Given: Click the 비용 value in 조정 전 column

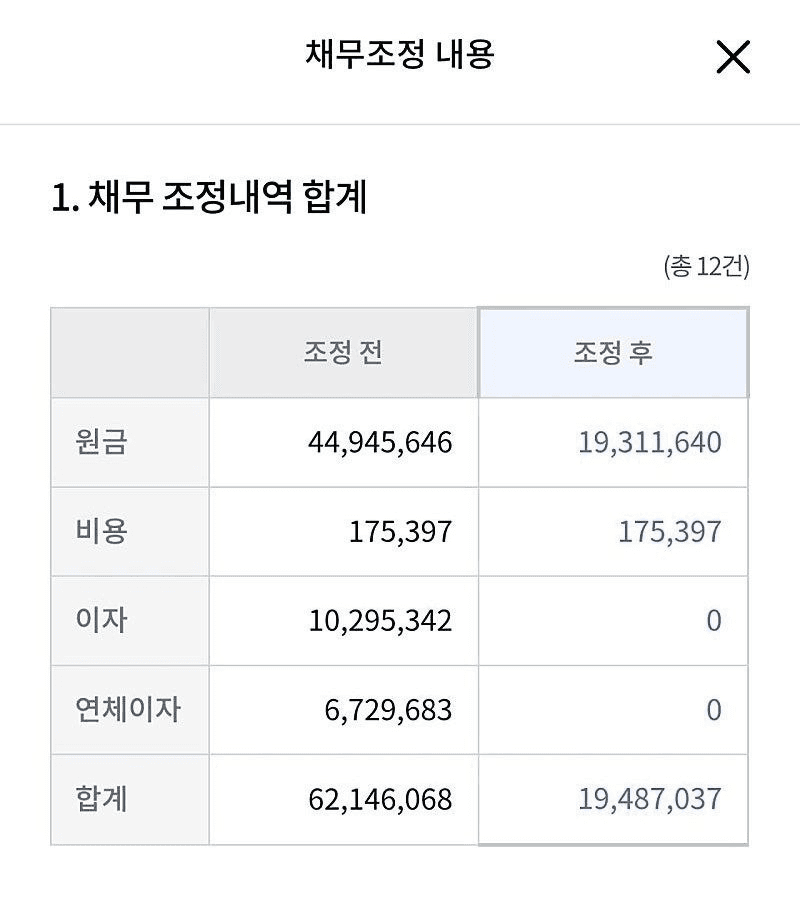Looking at the screenshot, I should [x=400, y=531].
